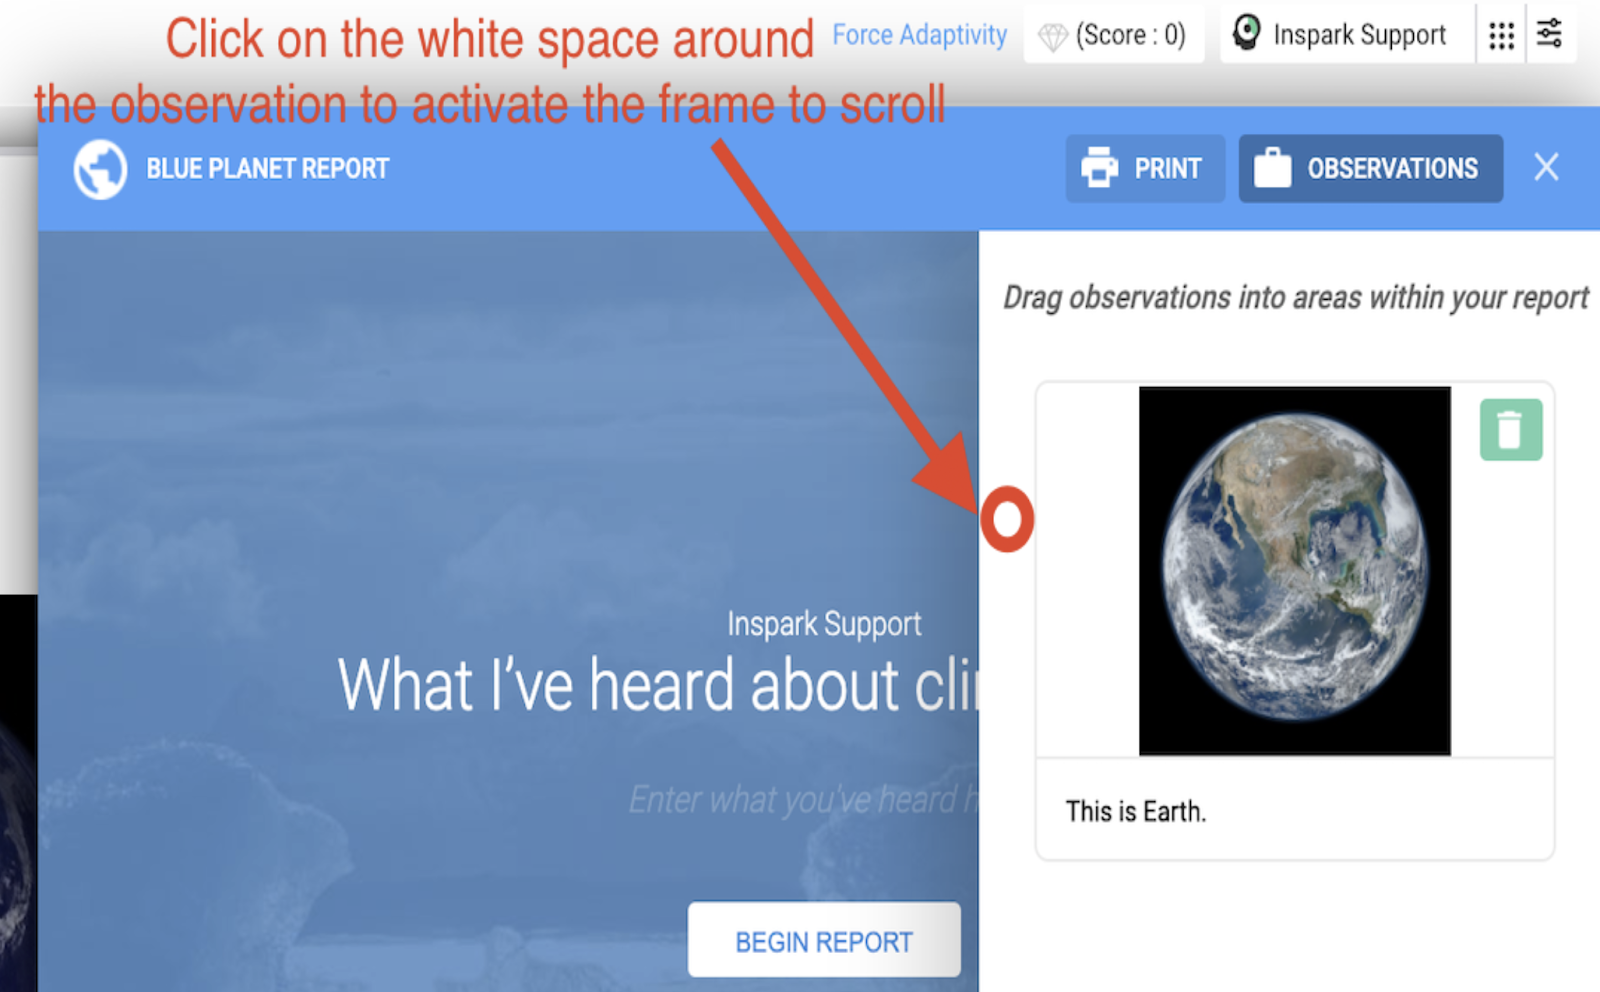Screen dimensions: 1600x992
Task: Click the diamond score icon
Action: click(x=1053, y=37)
